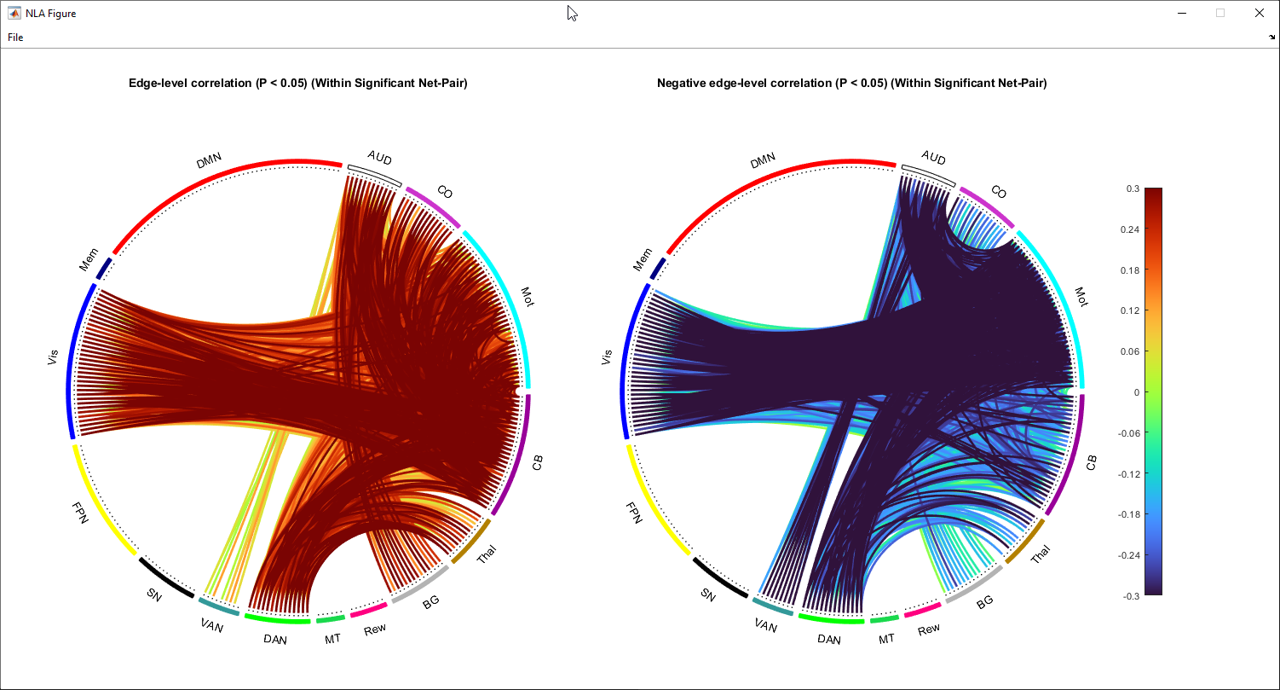Click the colorbar gradient strip

pyautogui.click(x=1153, y=391)
